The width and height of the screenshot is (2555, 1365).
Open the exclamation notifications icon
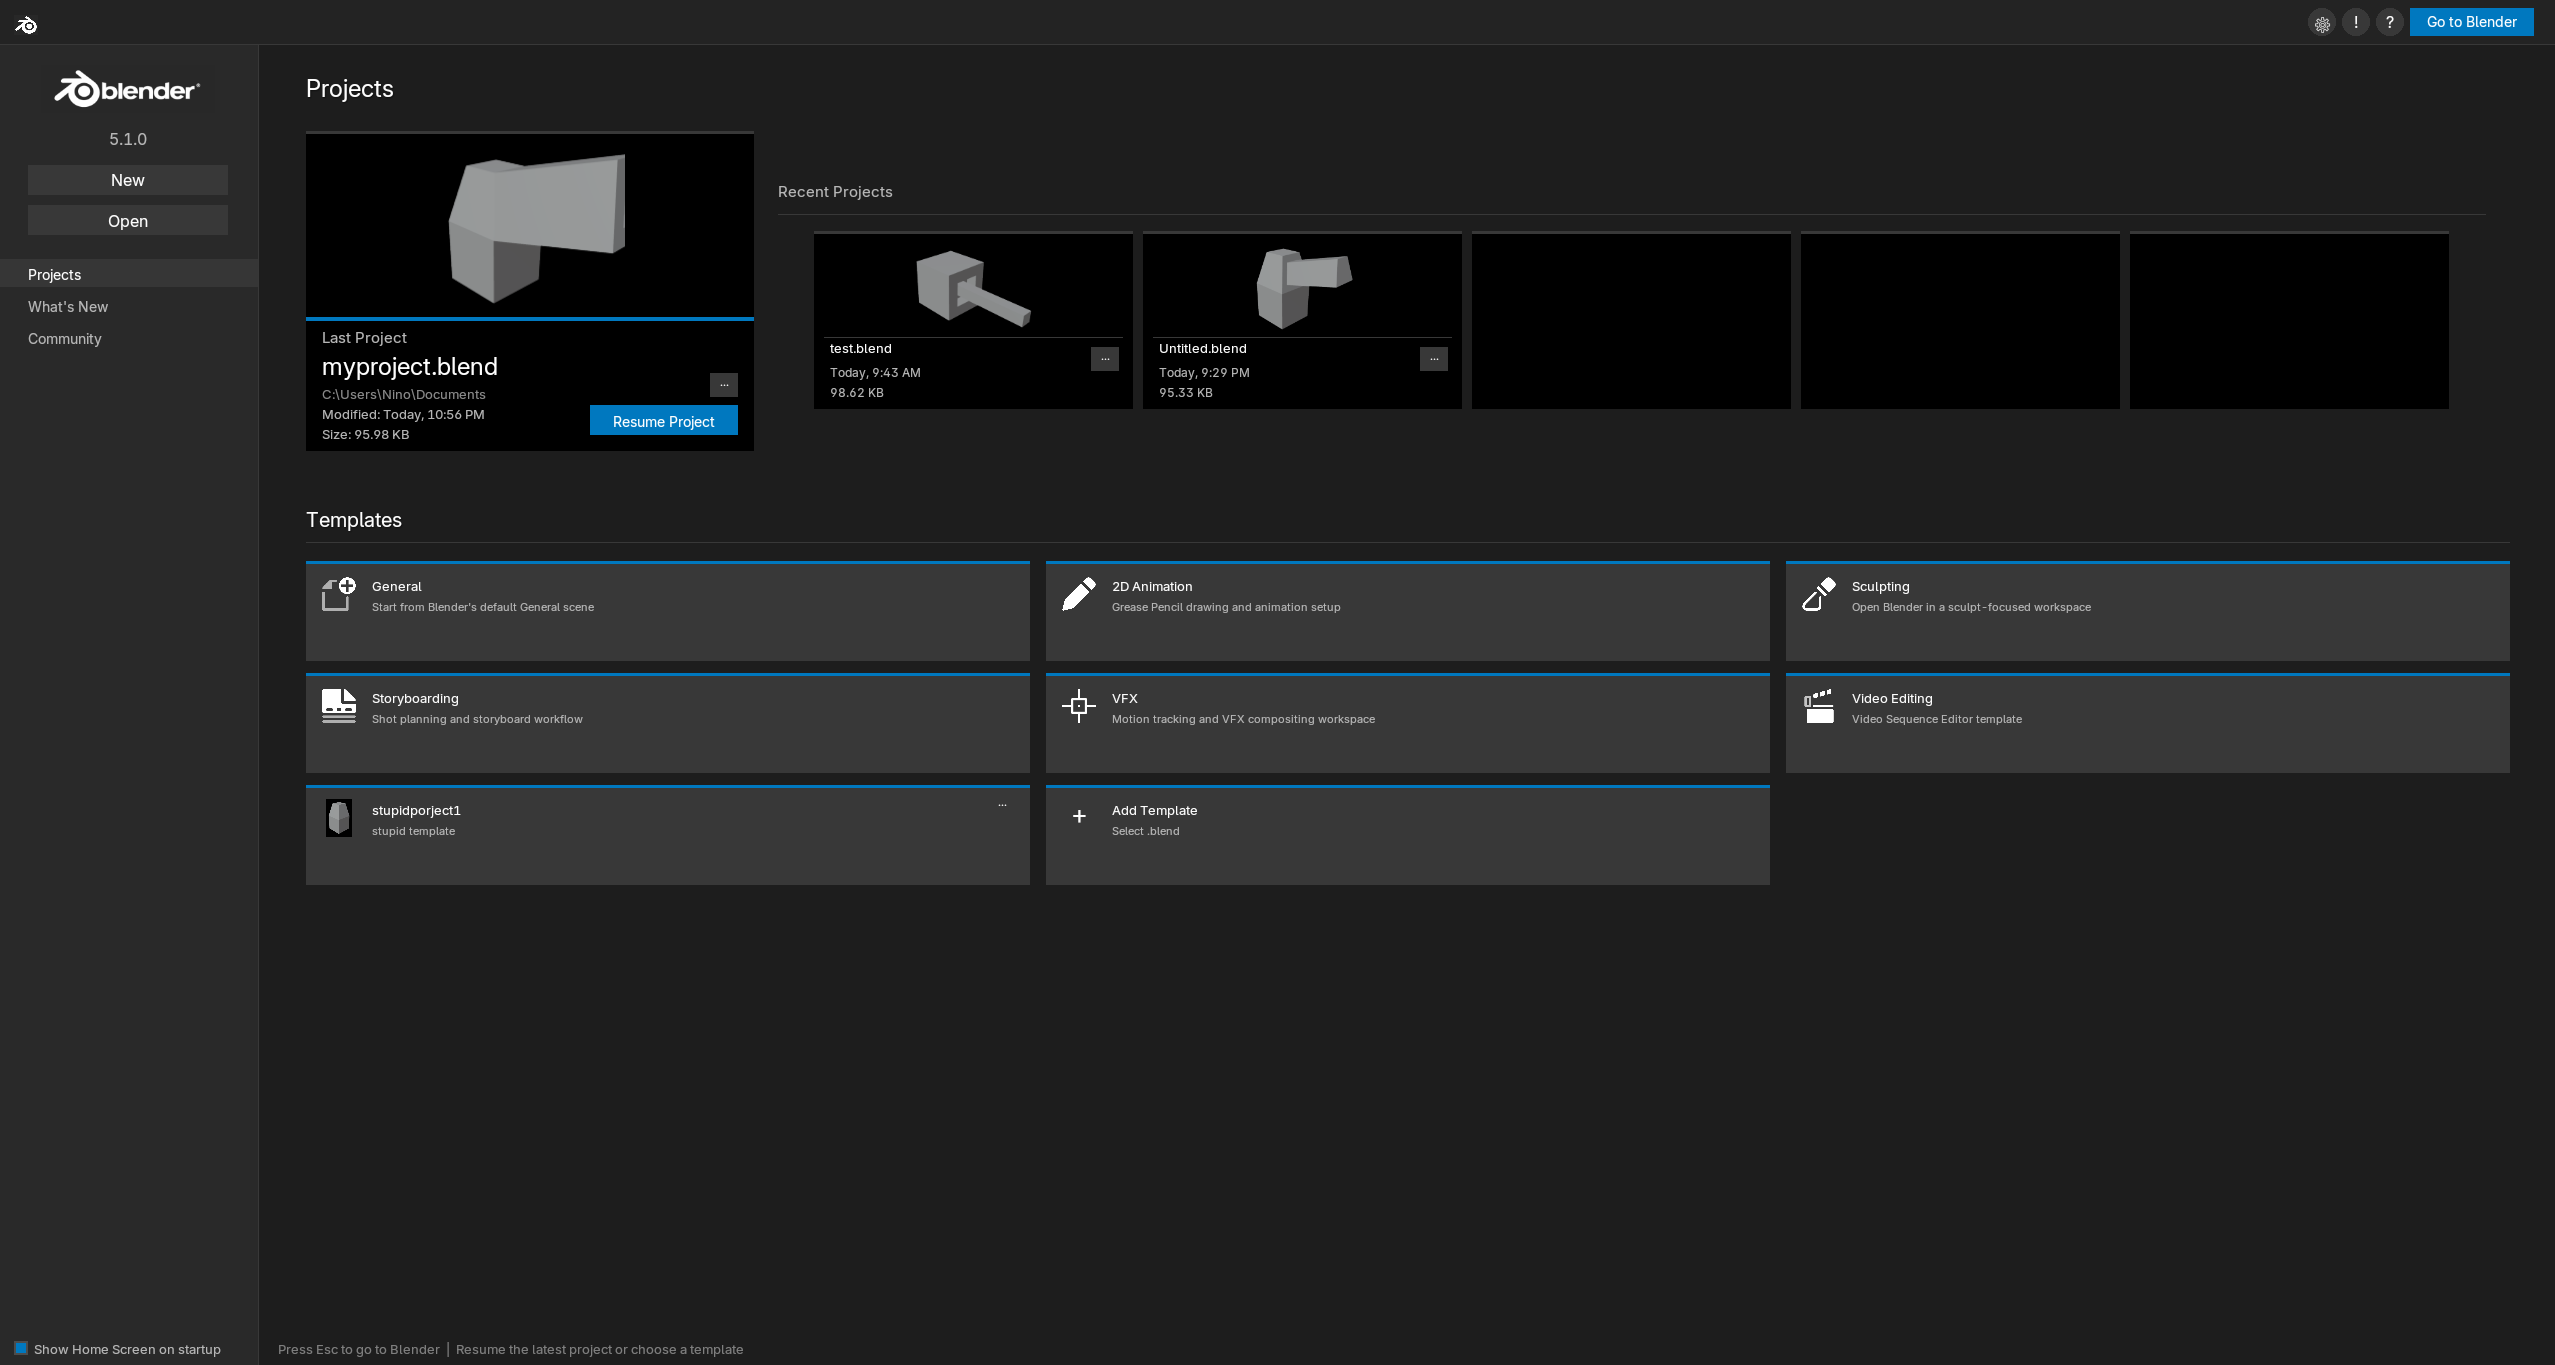point(2356,22)
